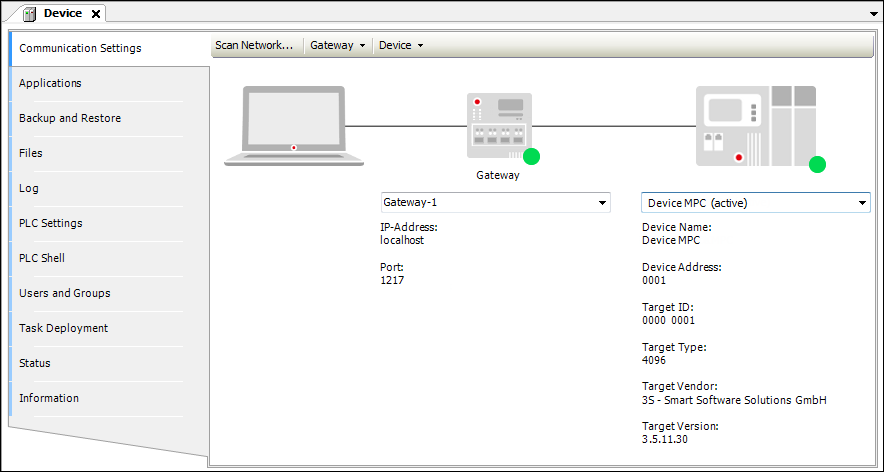Screen dimensions: 884x472
Task: Open the PLC Shell tab
Action: click(x=42, y=258)
